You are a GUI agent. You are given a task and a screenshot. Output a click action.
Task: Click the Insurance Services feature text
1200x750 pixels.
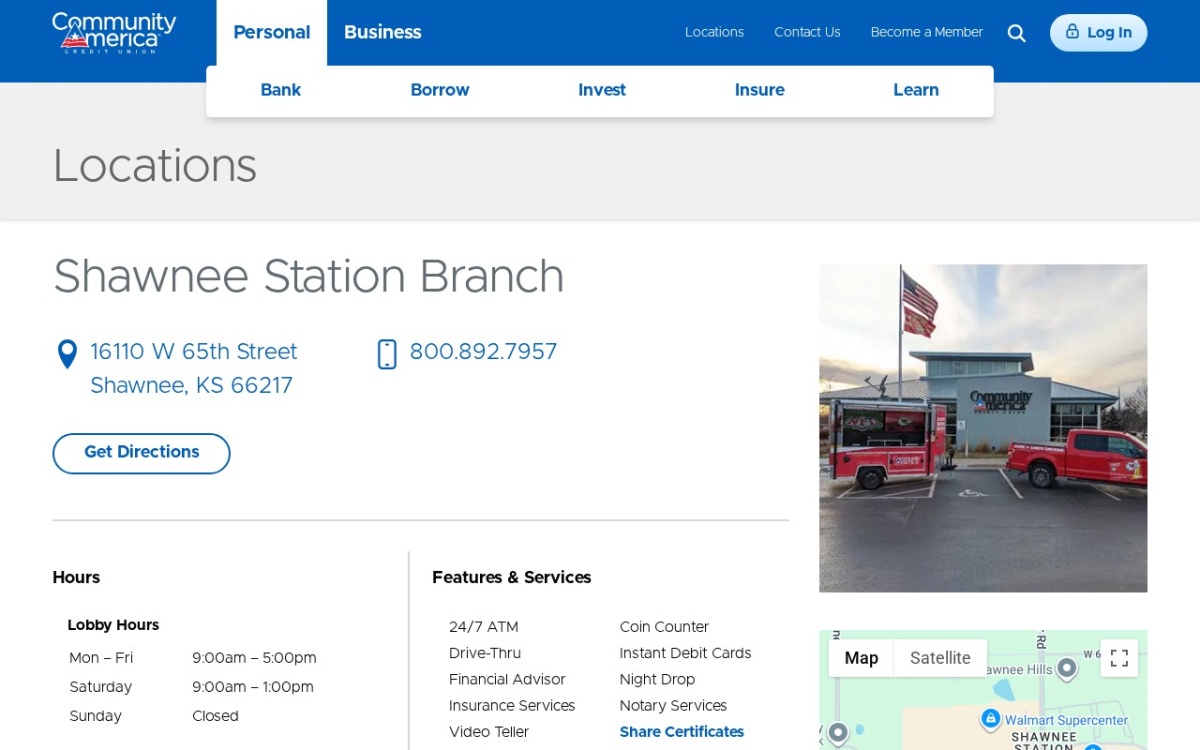(512, 706)
